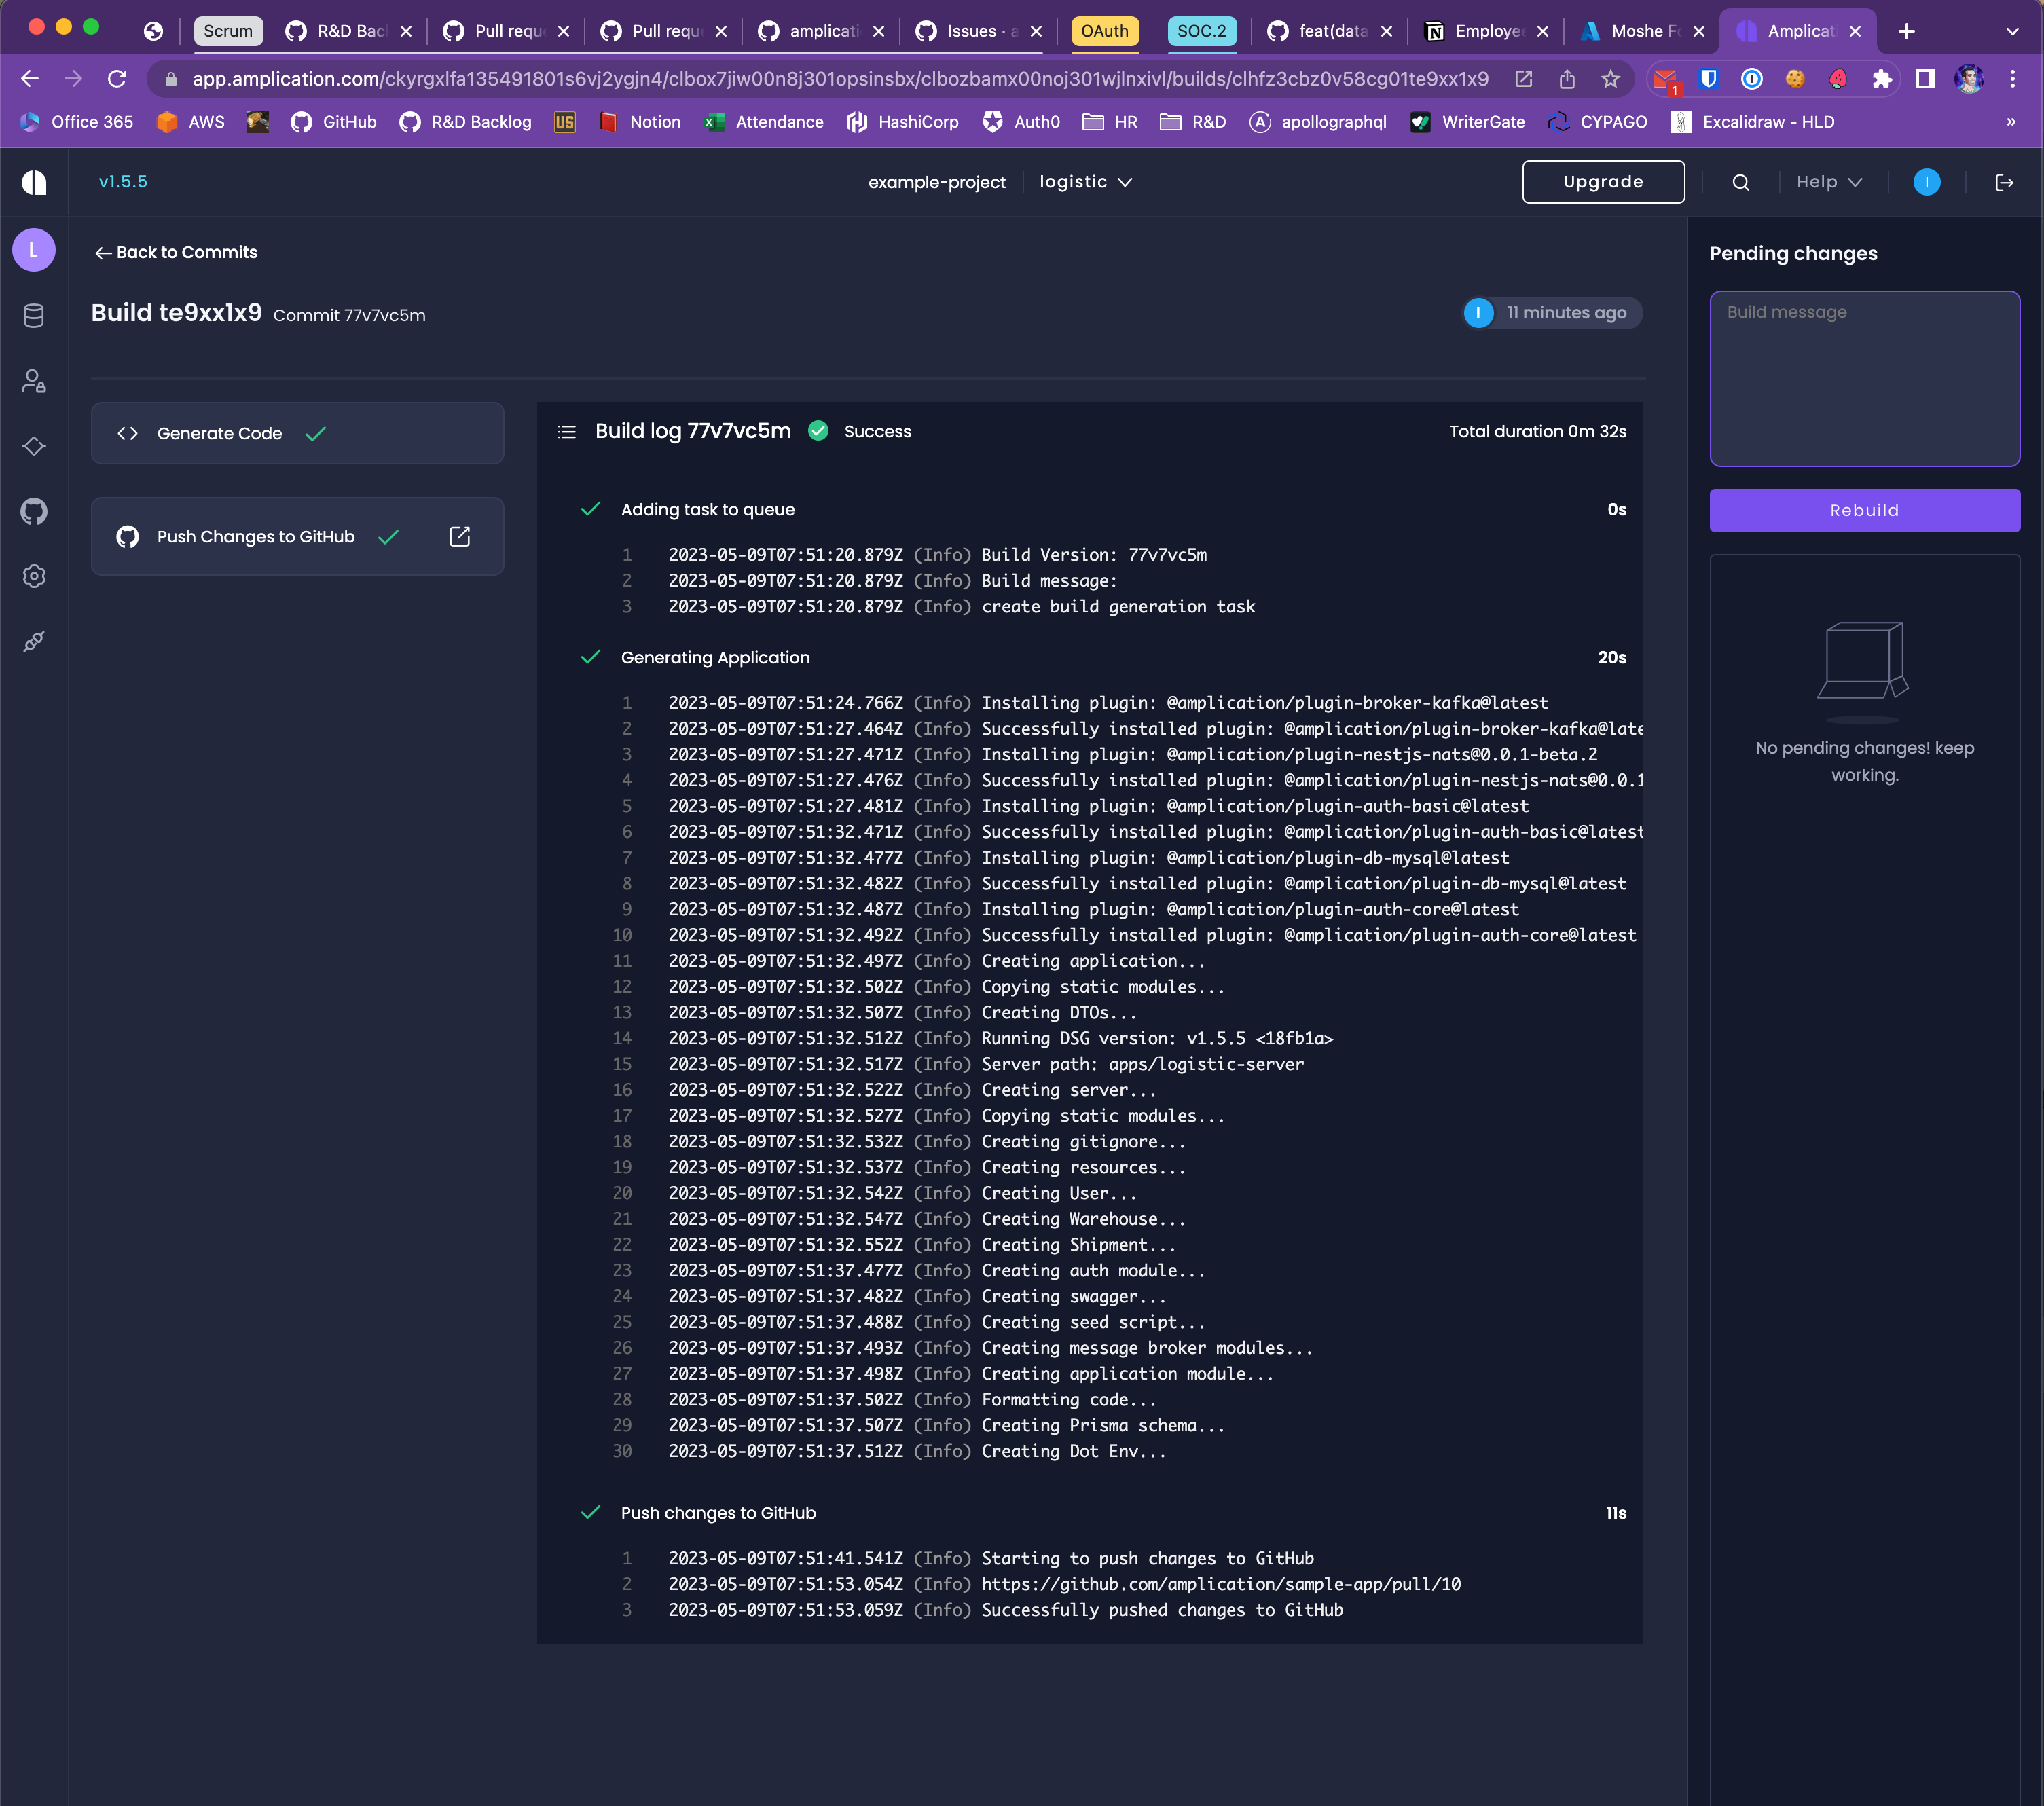Open the Settings gear in the sidebar
Screen dimensions: 2044x1806
pyautogui.click(x=34, y=576)
